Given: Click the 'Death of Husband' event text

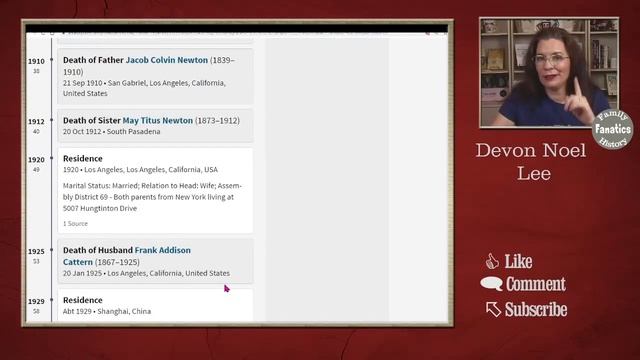Looking at the screenshot, I should [x=98, y=250].
